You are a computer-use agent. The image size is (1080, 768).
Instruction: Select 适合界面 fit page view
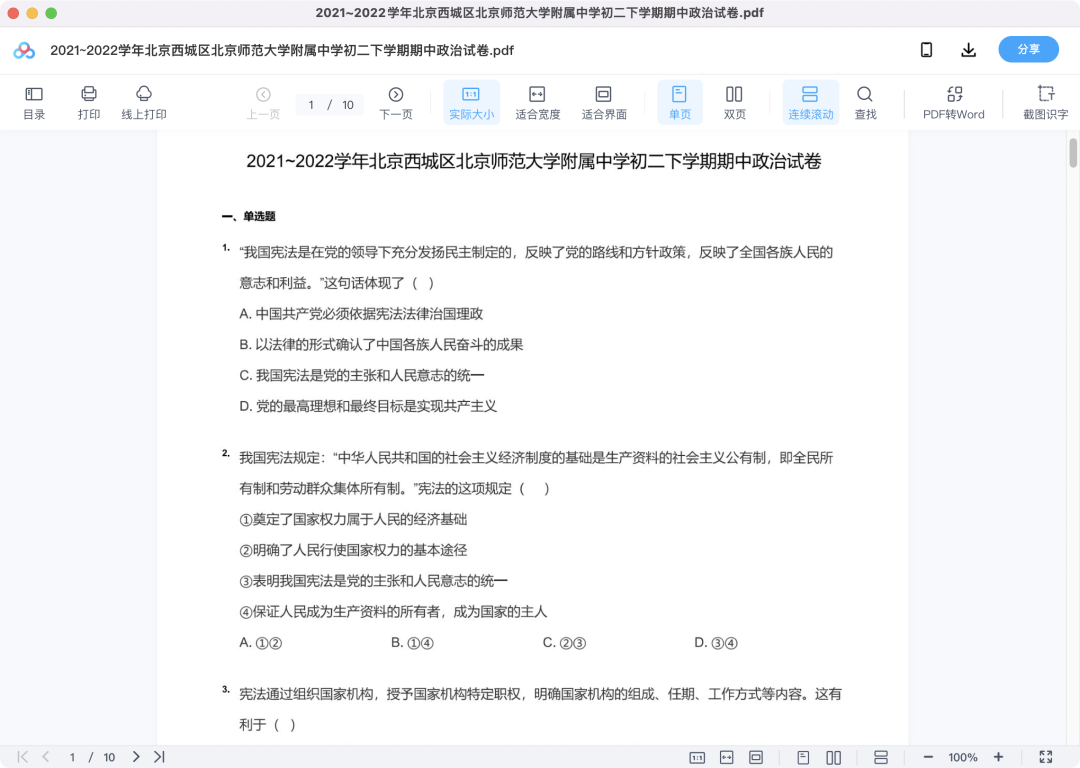(x=604, y=103)
